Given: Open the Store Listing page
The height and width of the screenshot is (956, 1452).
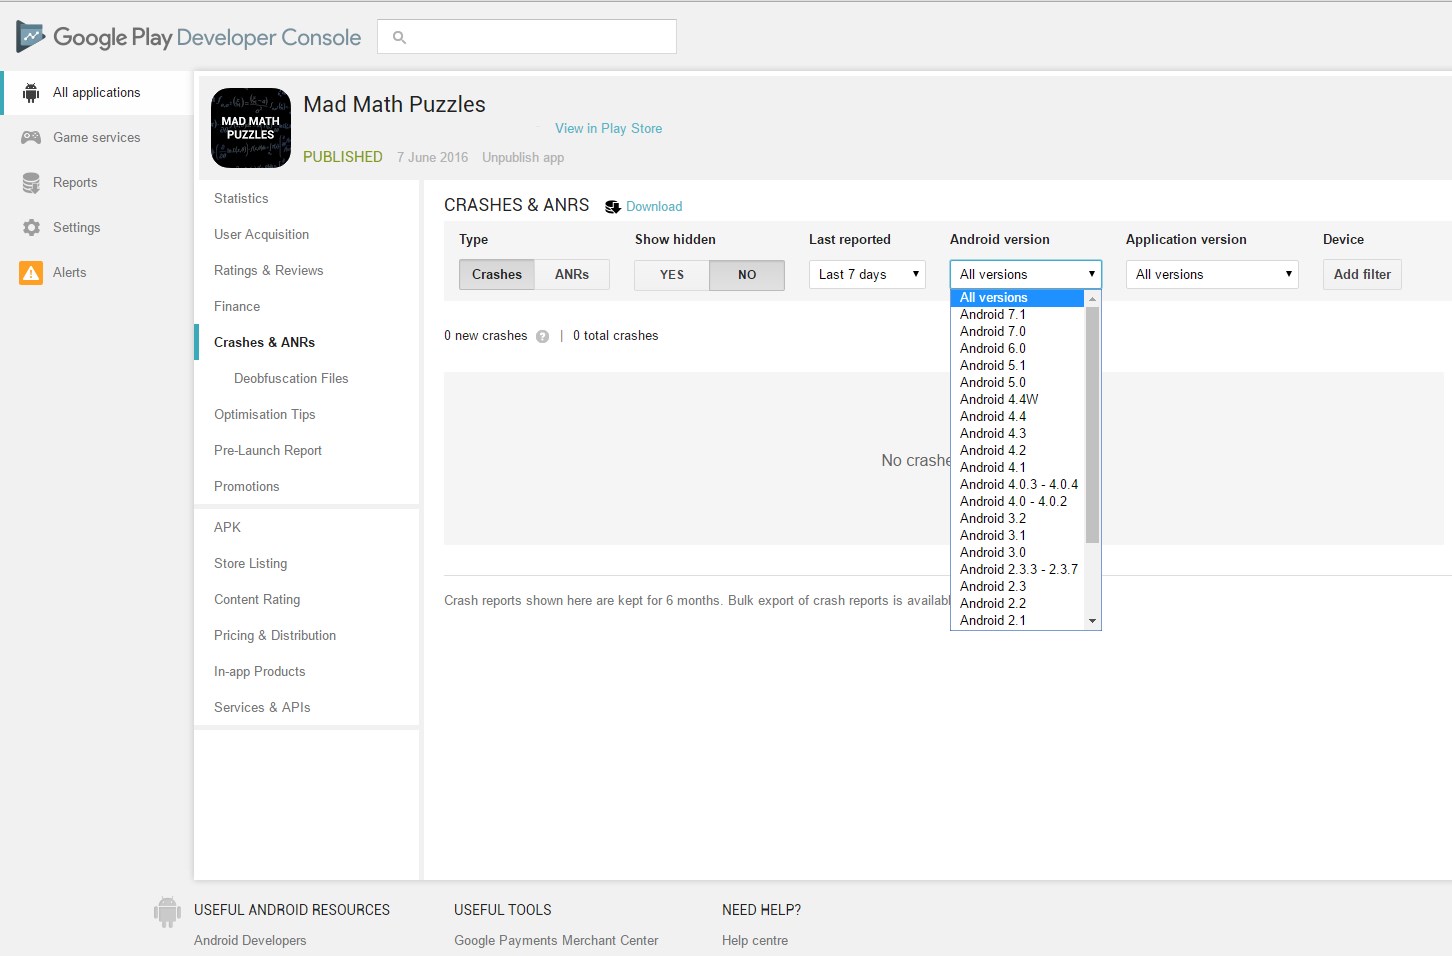Looking at the screenshot, I should click(250, 563).
